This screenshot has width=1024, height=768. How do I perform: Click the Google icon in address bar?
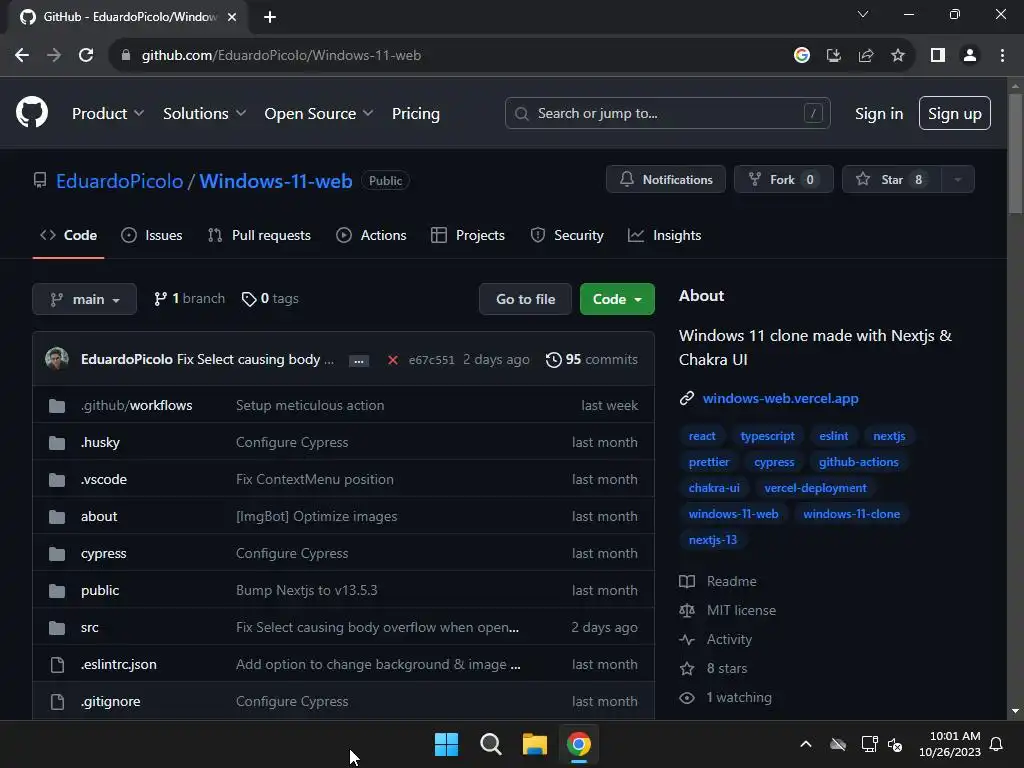[802, 56]
